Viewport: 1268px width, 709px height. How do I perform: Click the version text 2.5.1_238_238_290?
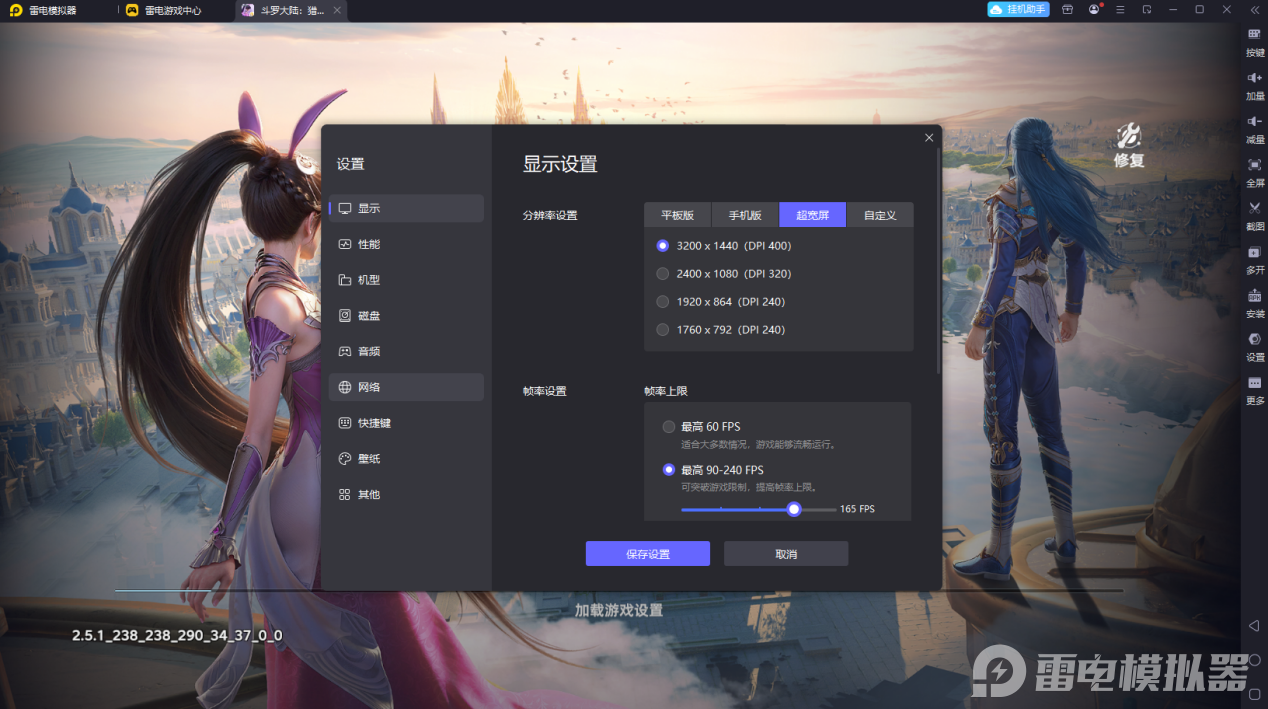(177, 635)
